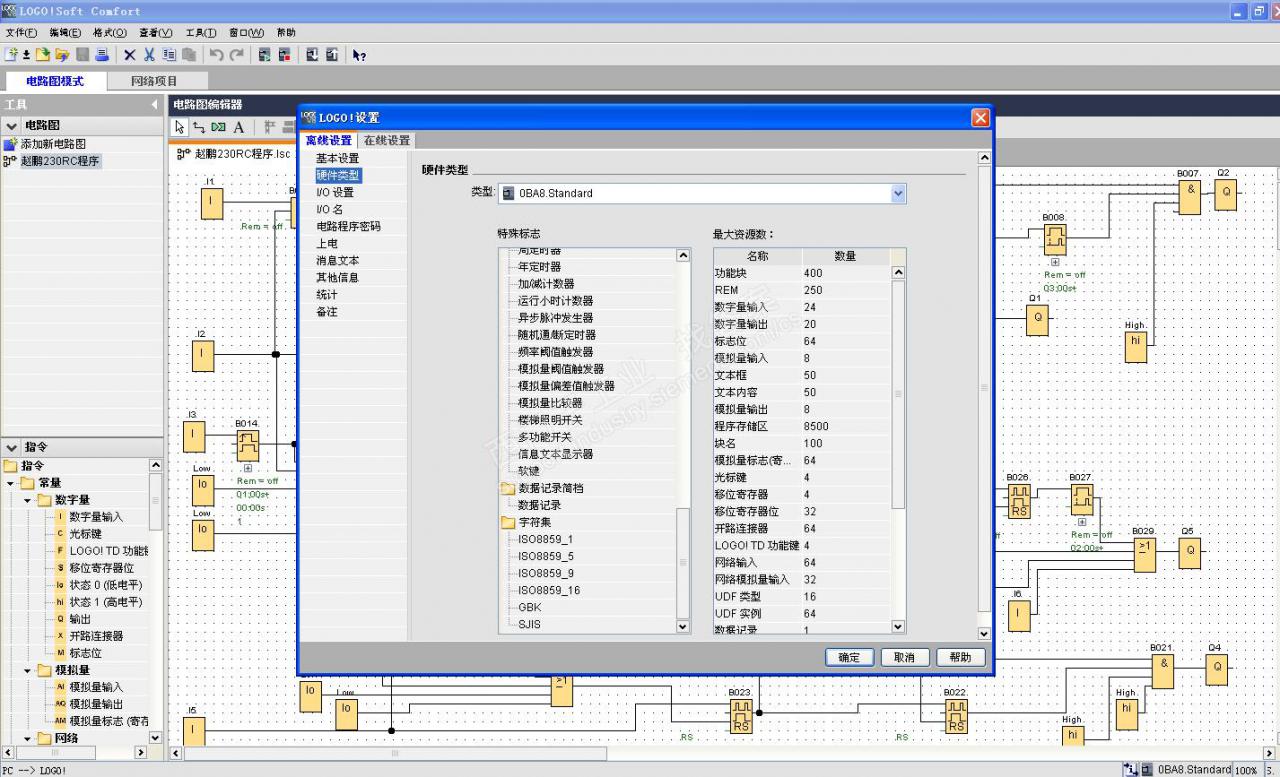1280x777 pixels.
Task: Click the B026 RS pulse relay block
Action: pos(1019,501)
